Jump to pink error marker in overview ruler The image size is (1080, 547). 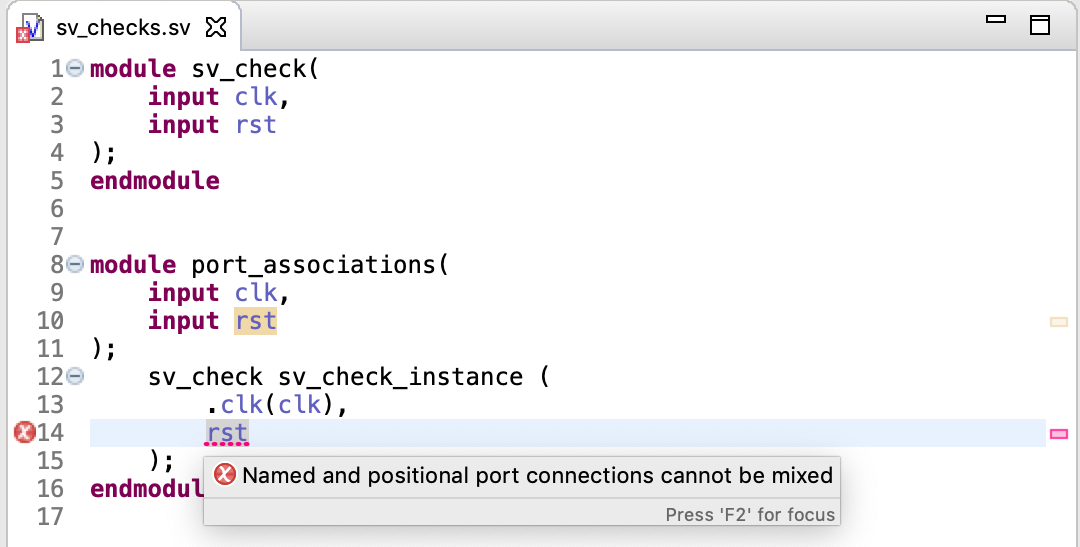(1059, 433)
